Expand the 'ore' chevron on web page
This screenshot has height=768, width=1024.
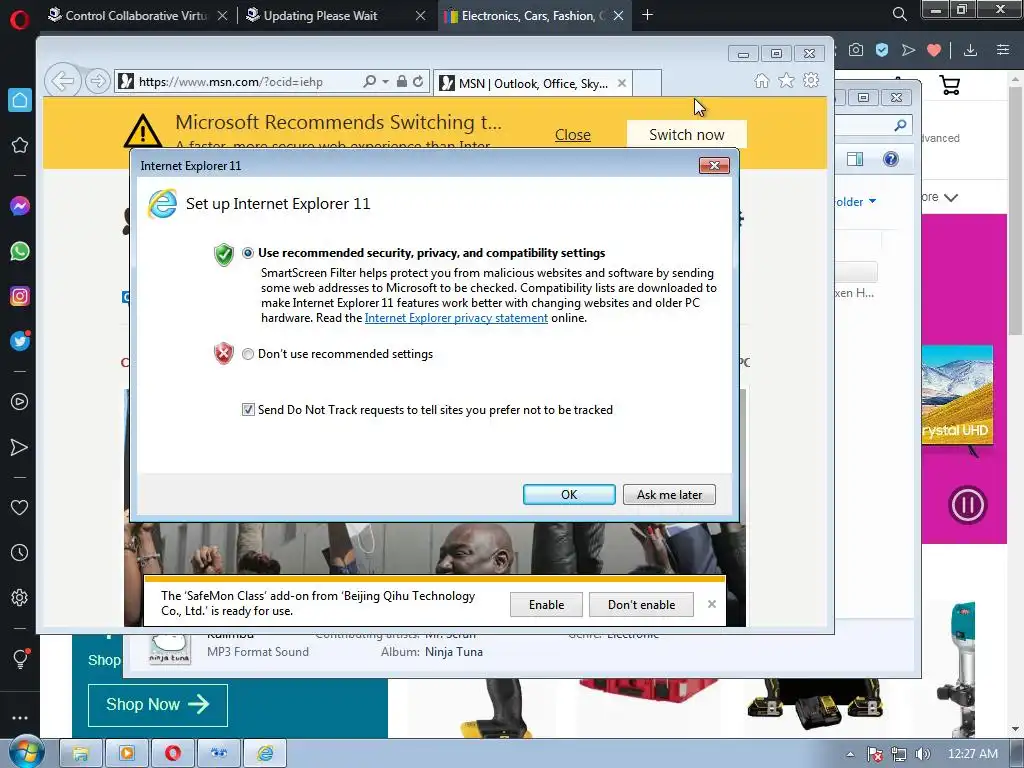(951, 197)
